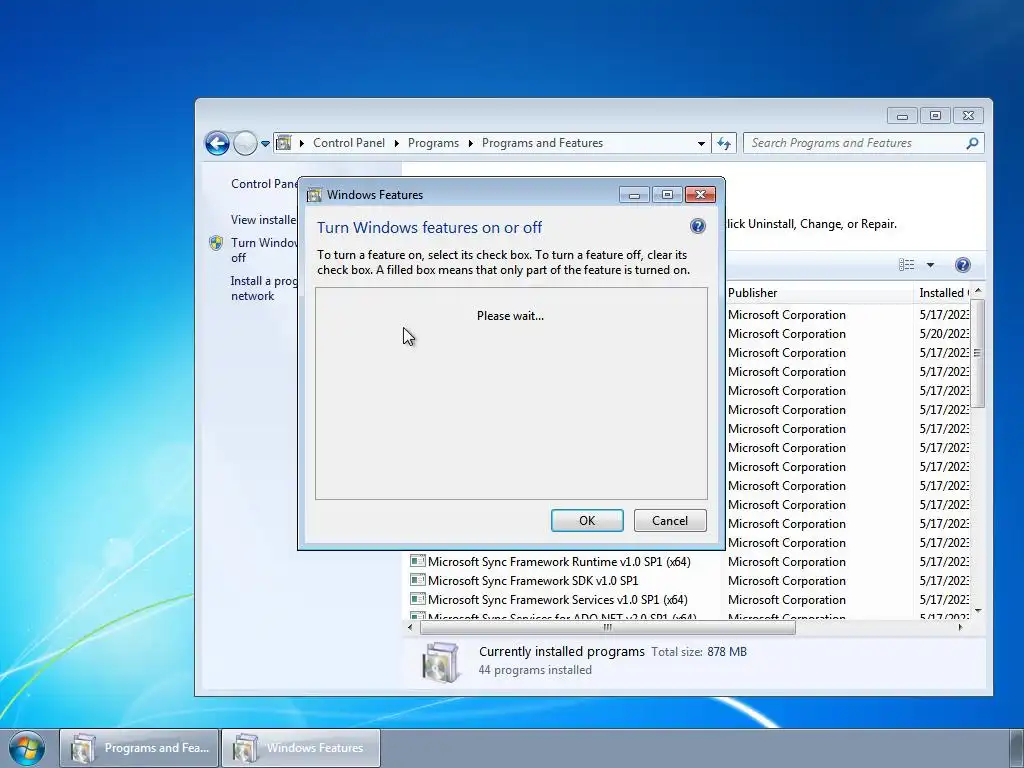Click the search magnifier icon
The image size is (1024, 768).
click(972, 143)
